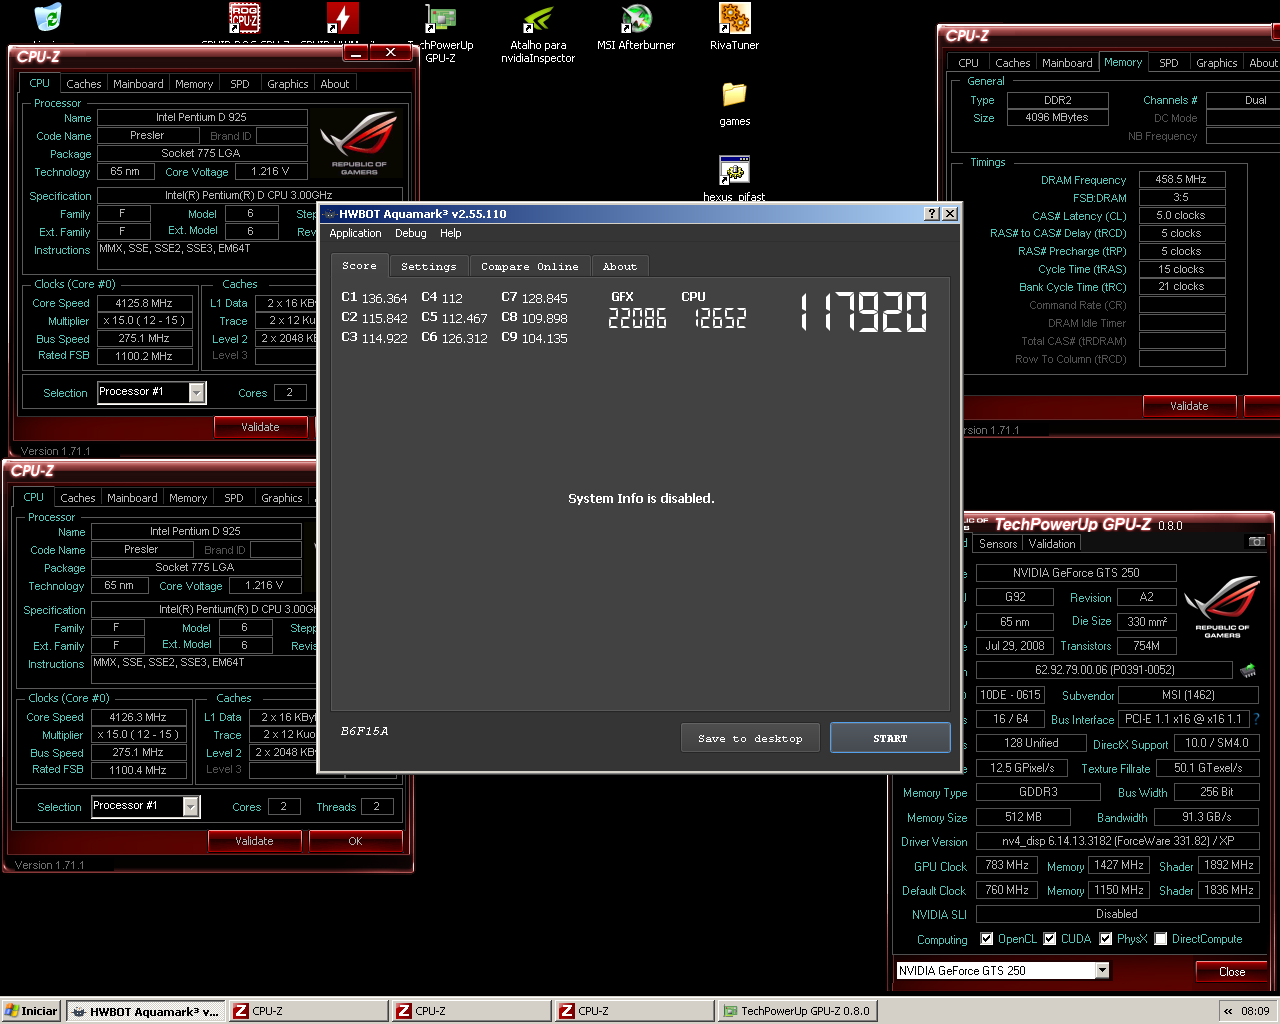Click GFX score 22086

(637, 318)
